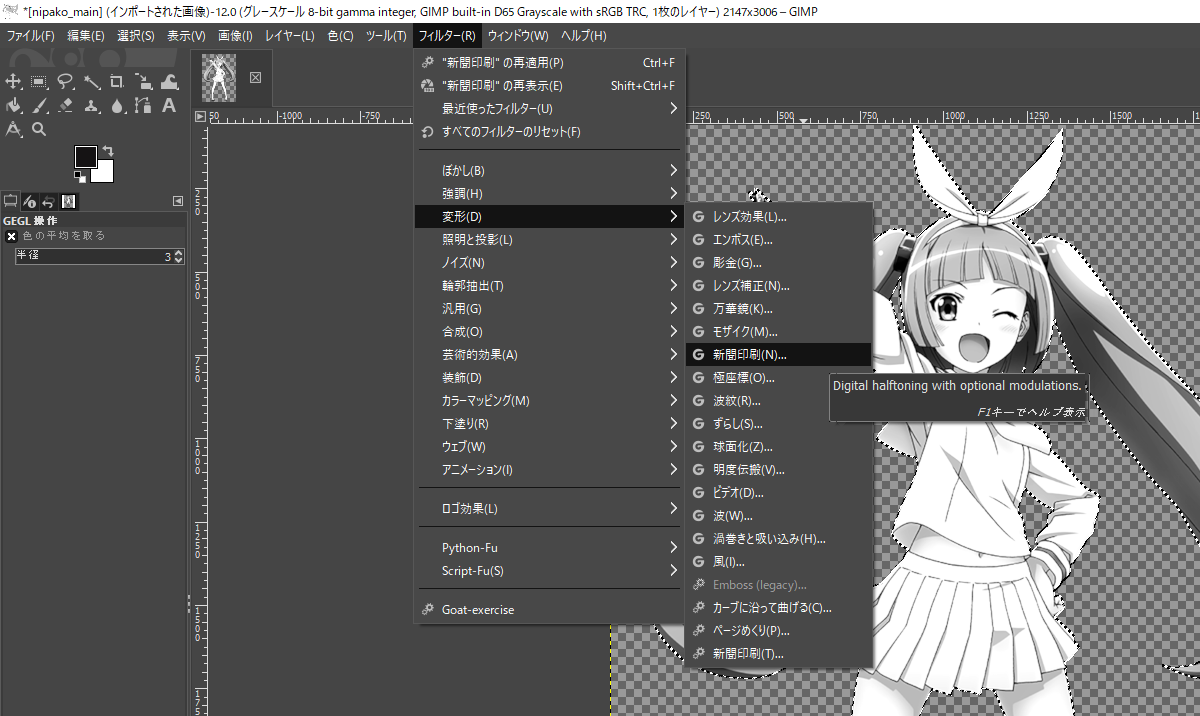The width and height of the screenshot is (1200, 716).
Task: Click the background color white swatch
Action: (104, 173)
